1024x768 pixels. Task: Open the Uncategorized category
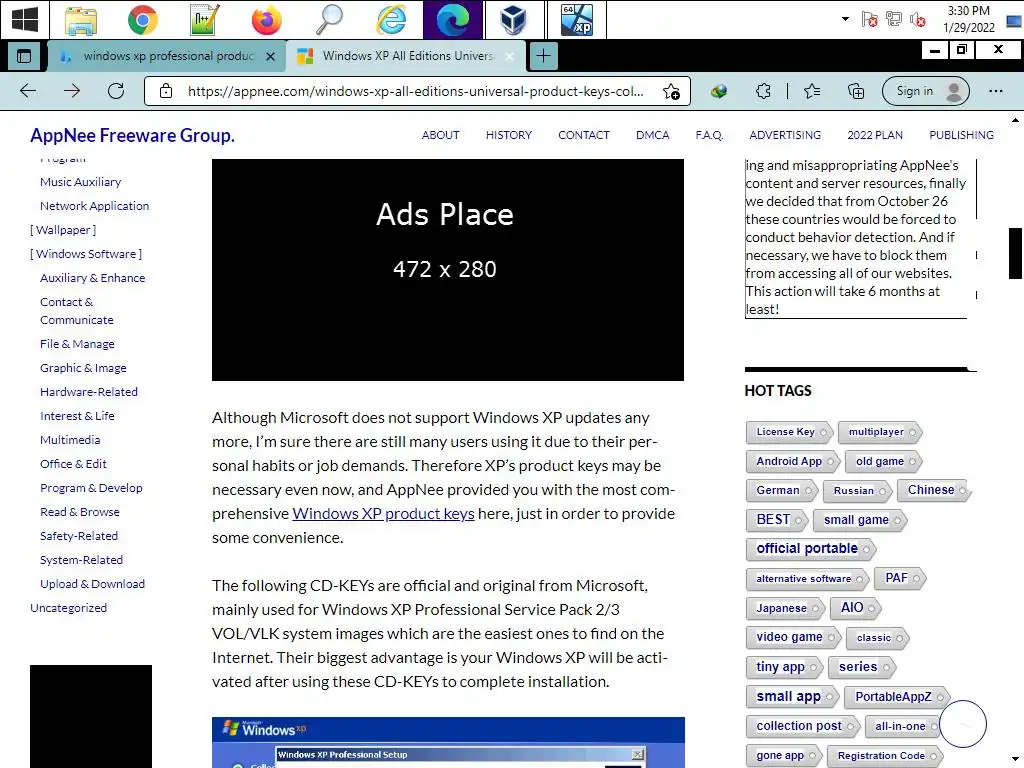[69, 608]
